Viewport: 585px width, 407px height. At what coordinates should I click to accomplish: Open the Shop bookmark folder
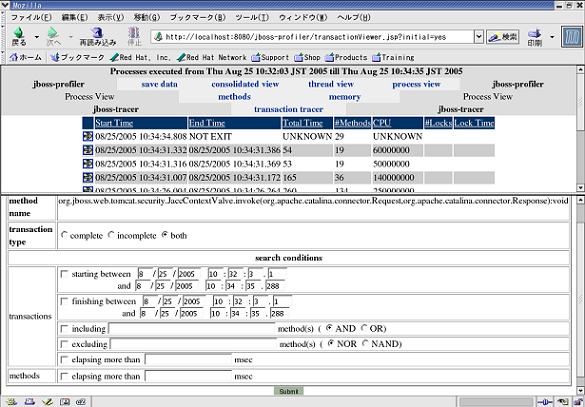[x=307, y=57]
